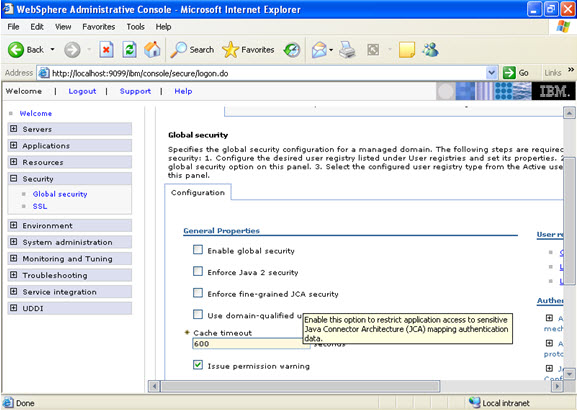The height and width of the screenshot is (410, 577).
Task: Check Enforce Java 2 security
Action: (198, 271)
